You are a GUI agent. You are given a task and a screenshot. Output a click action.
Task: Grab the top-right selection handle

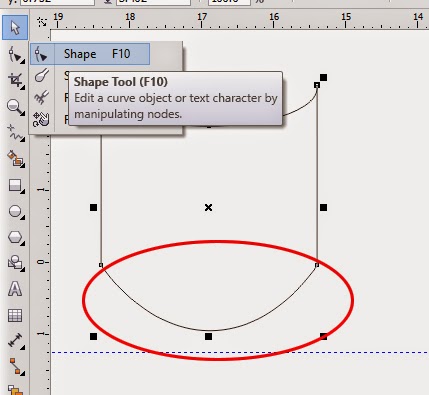(x=323, y=78)
